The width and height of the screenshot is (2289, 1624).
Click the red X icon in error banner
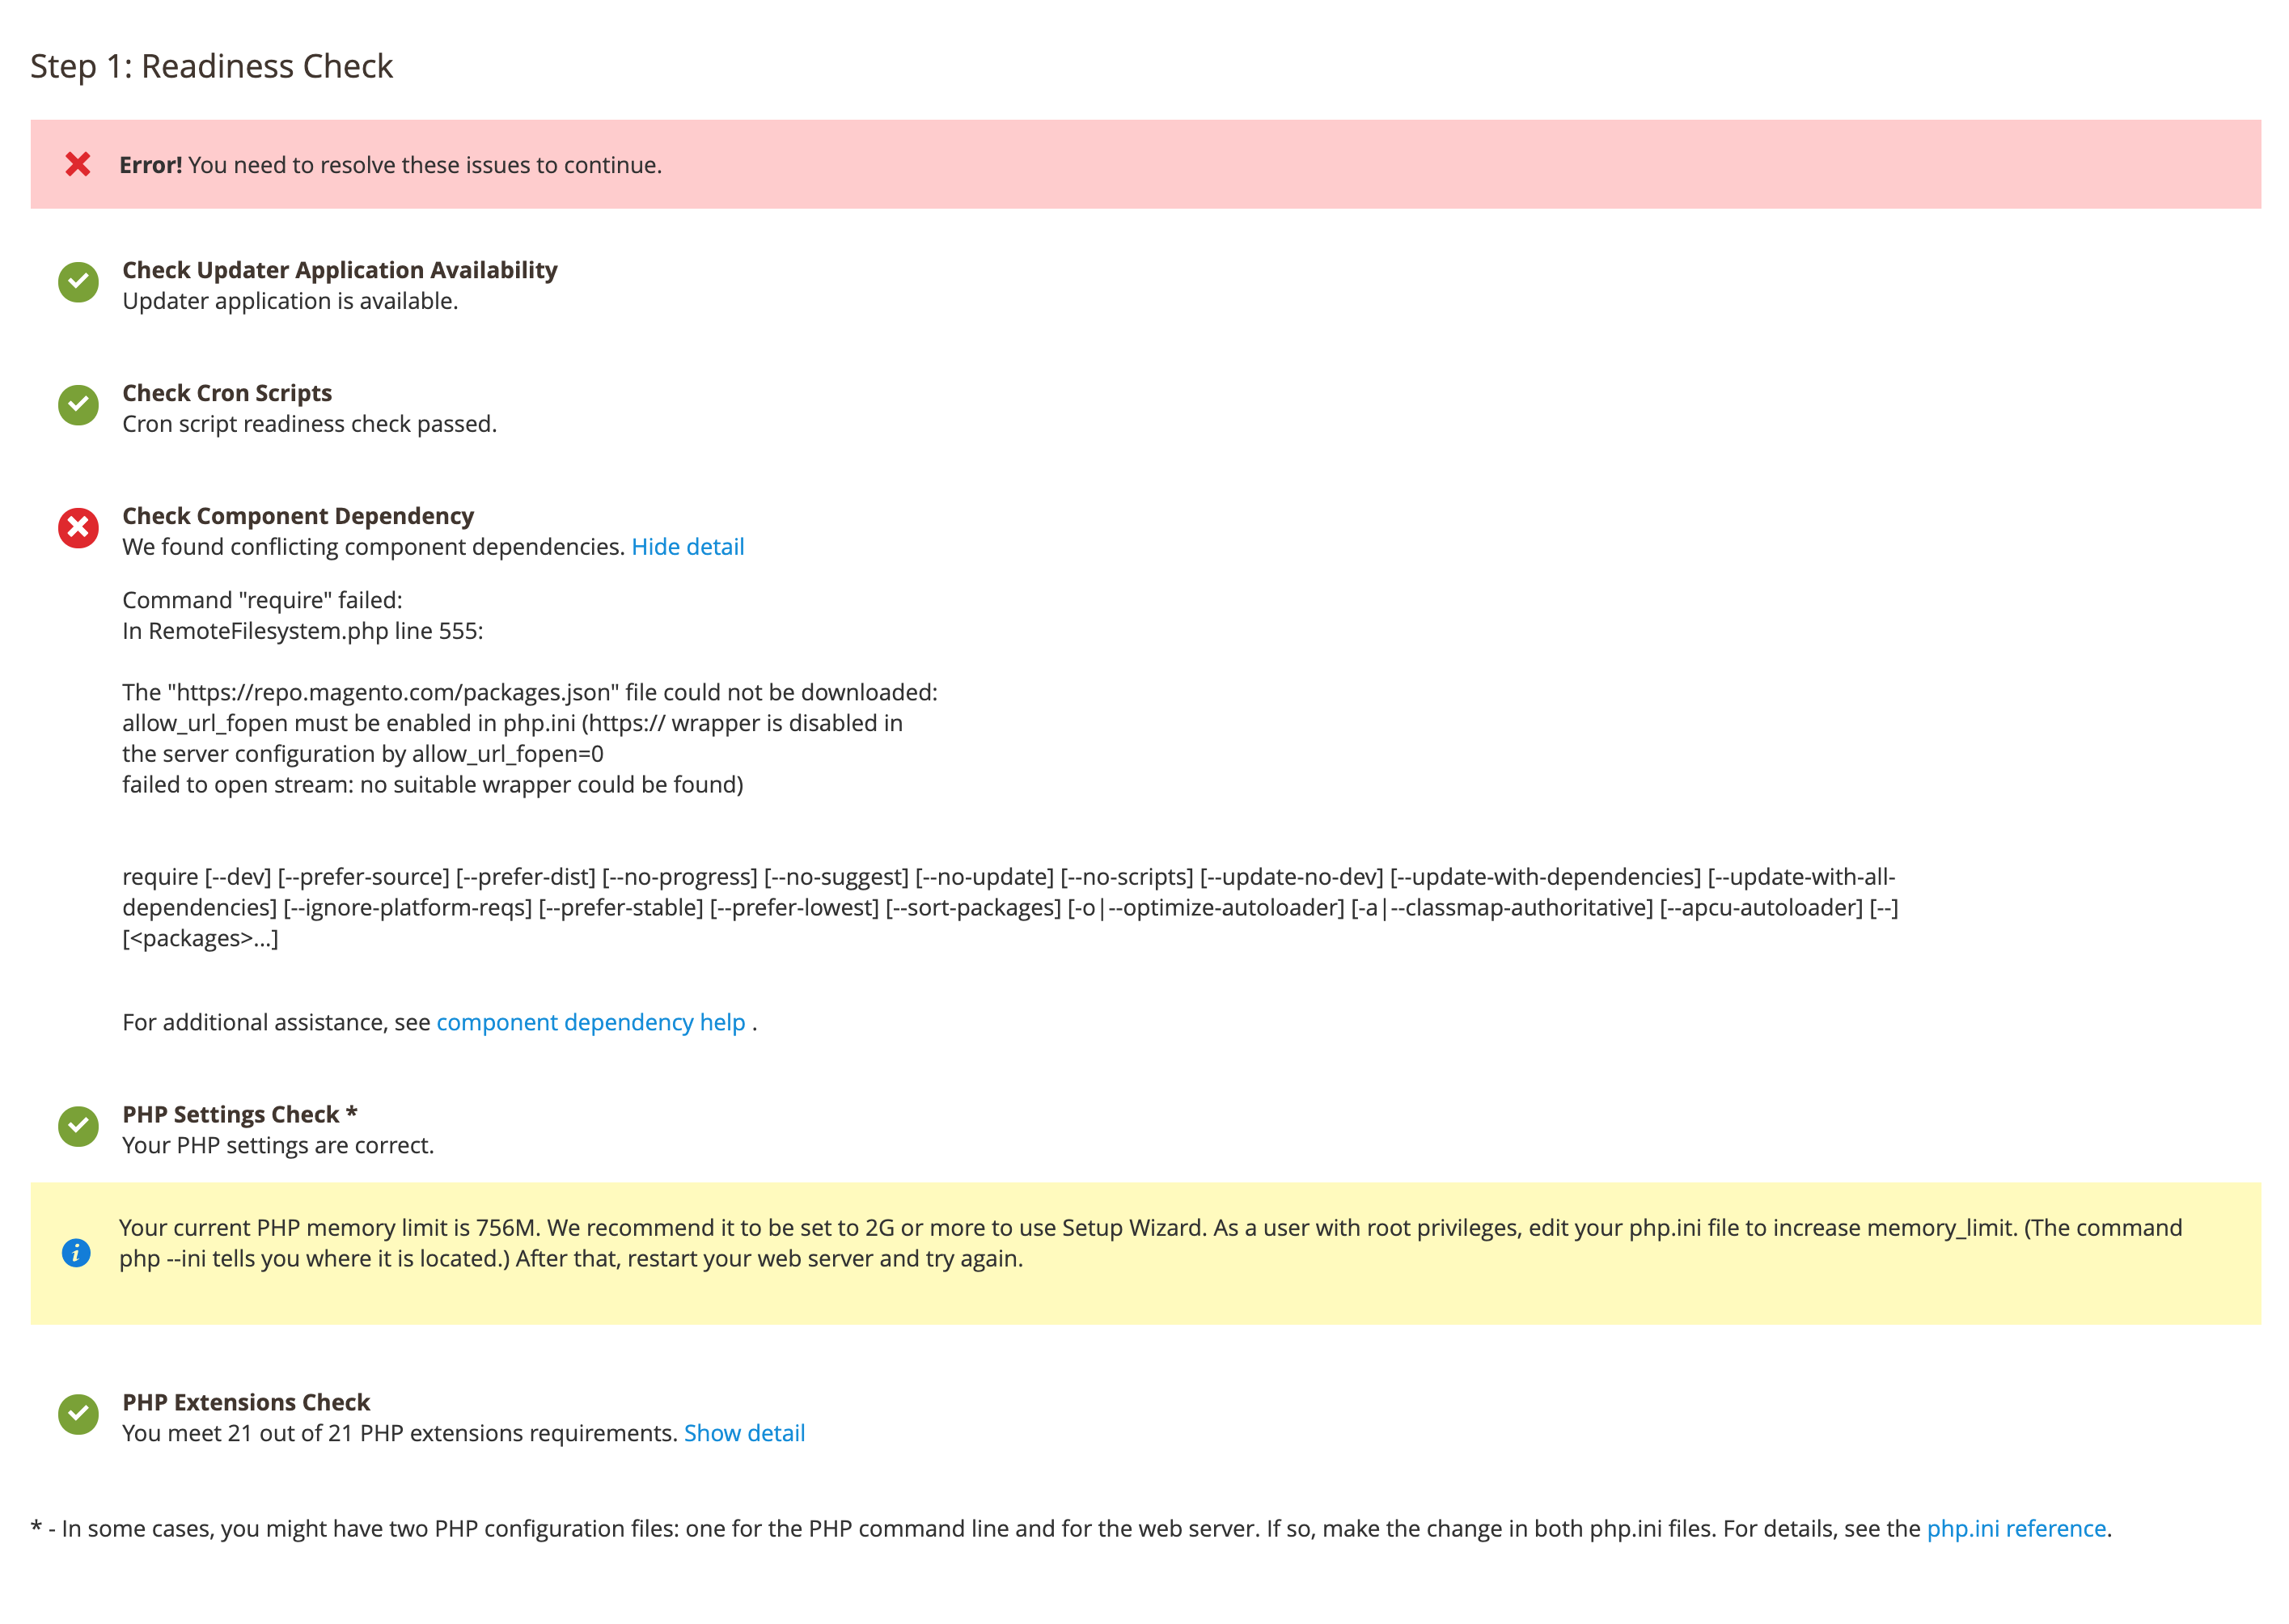[78, 165]
